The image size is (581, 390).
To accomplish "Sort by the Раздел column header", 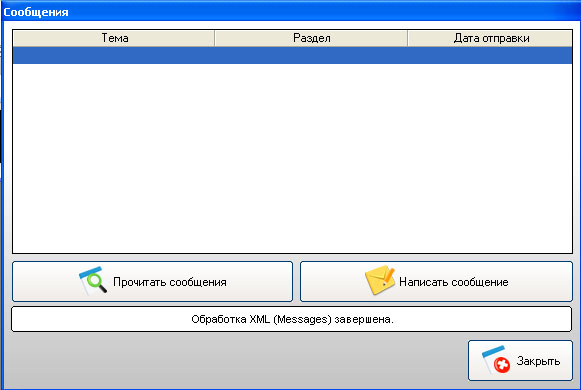I will pos(311,38).
